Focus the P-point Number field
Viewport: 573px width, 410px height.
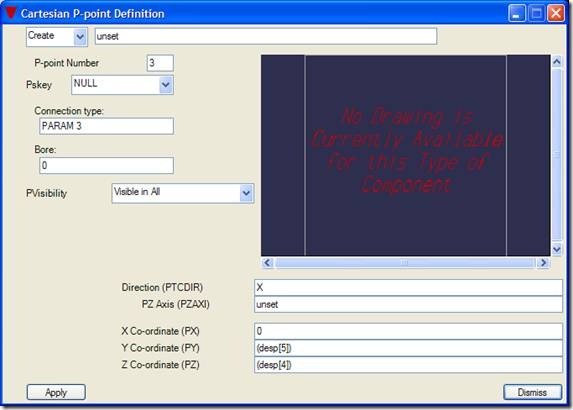[x=160, y=63]
